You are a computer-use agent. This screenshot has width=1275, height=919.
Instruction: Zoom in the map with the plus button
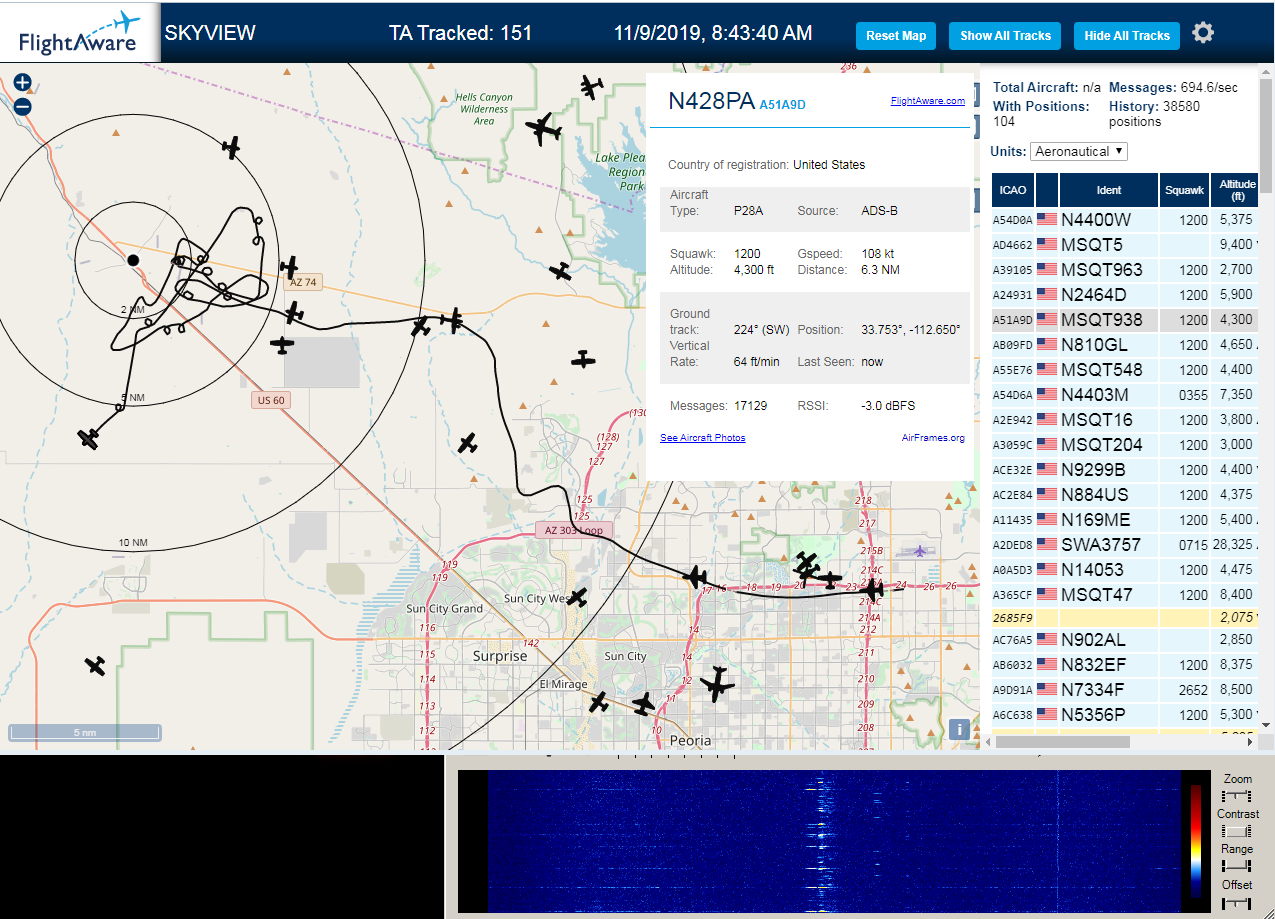(x=23, y=83)
